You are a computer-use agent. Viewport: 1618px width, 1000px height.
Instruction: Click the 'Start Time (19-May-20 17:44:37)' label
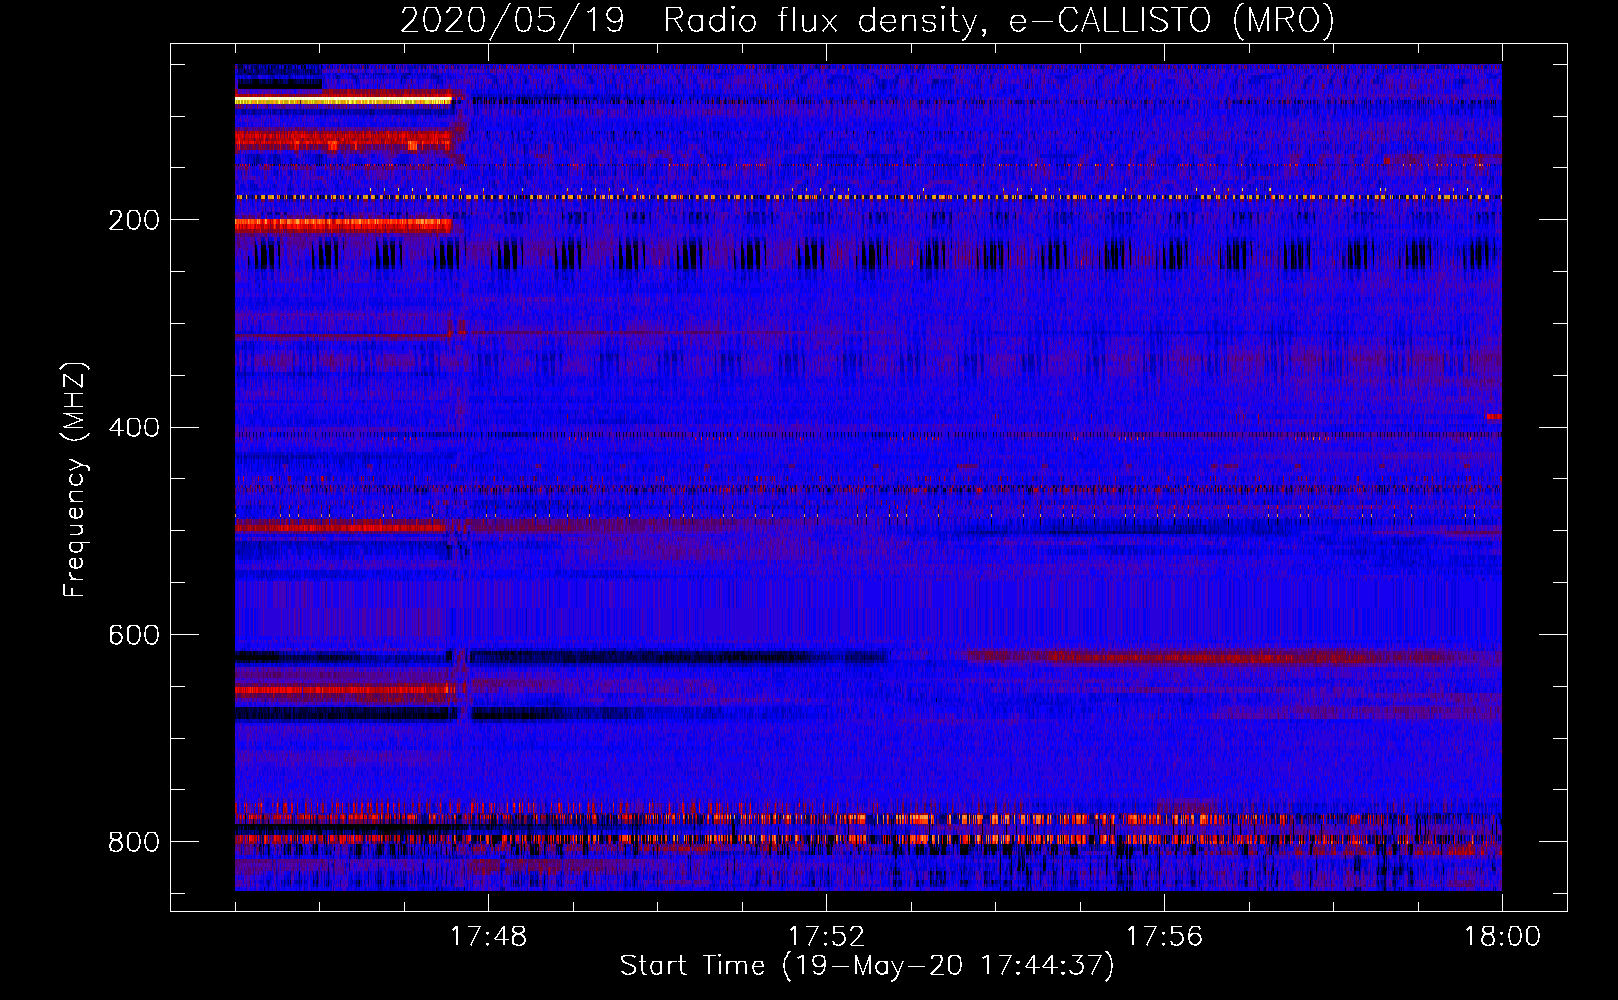click(867, 965)
